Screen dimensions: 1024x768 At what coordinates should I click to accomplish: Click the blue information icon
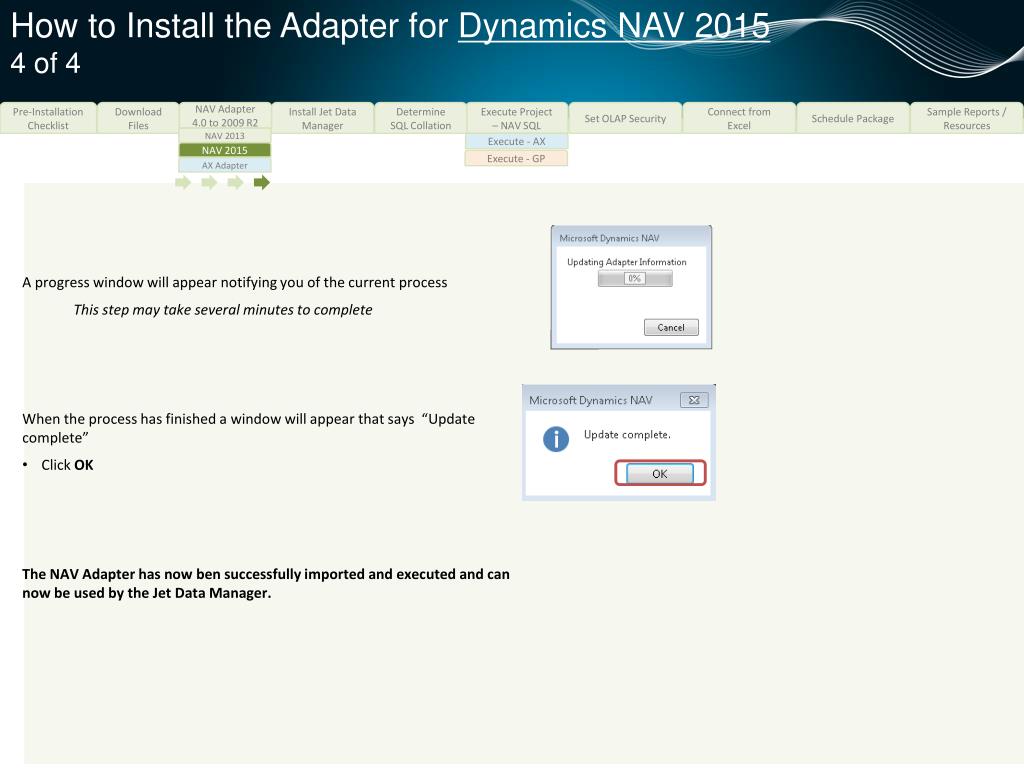tap(556, 439)
